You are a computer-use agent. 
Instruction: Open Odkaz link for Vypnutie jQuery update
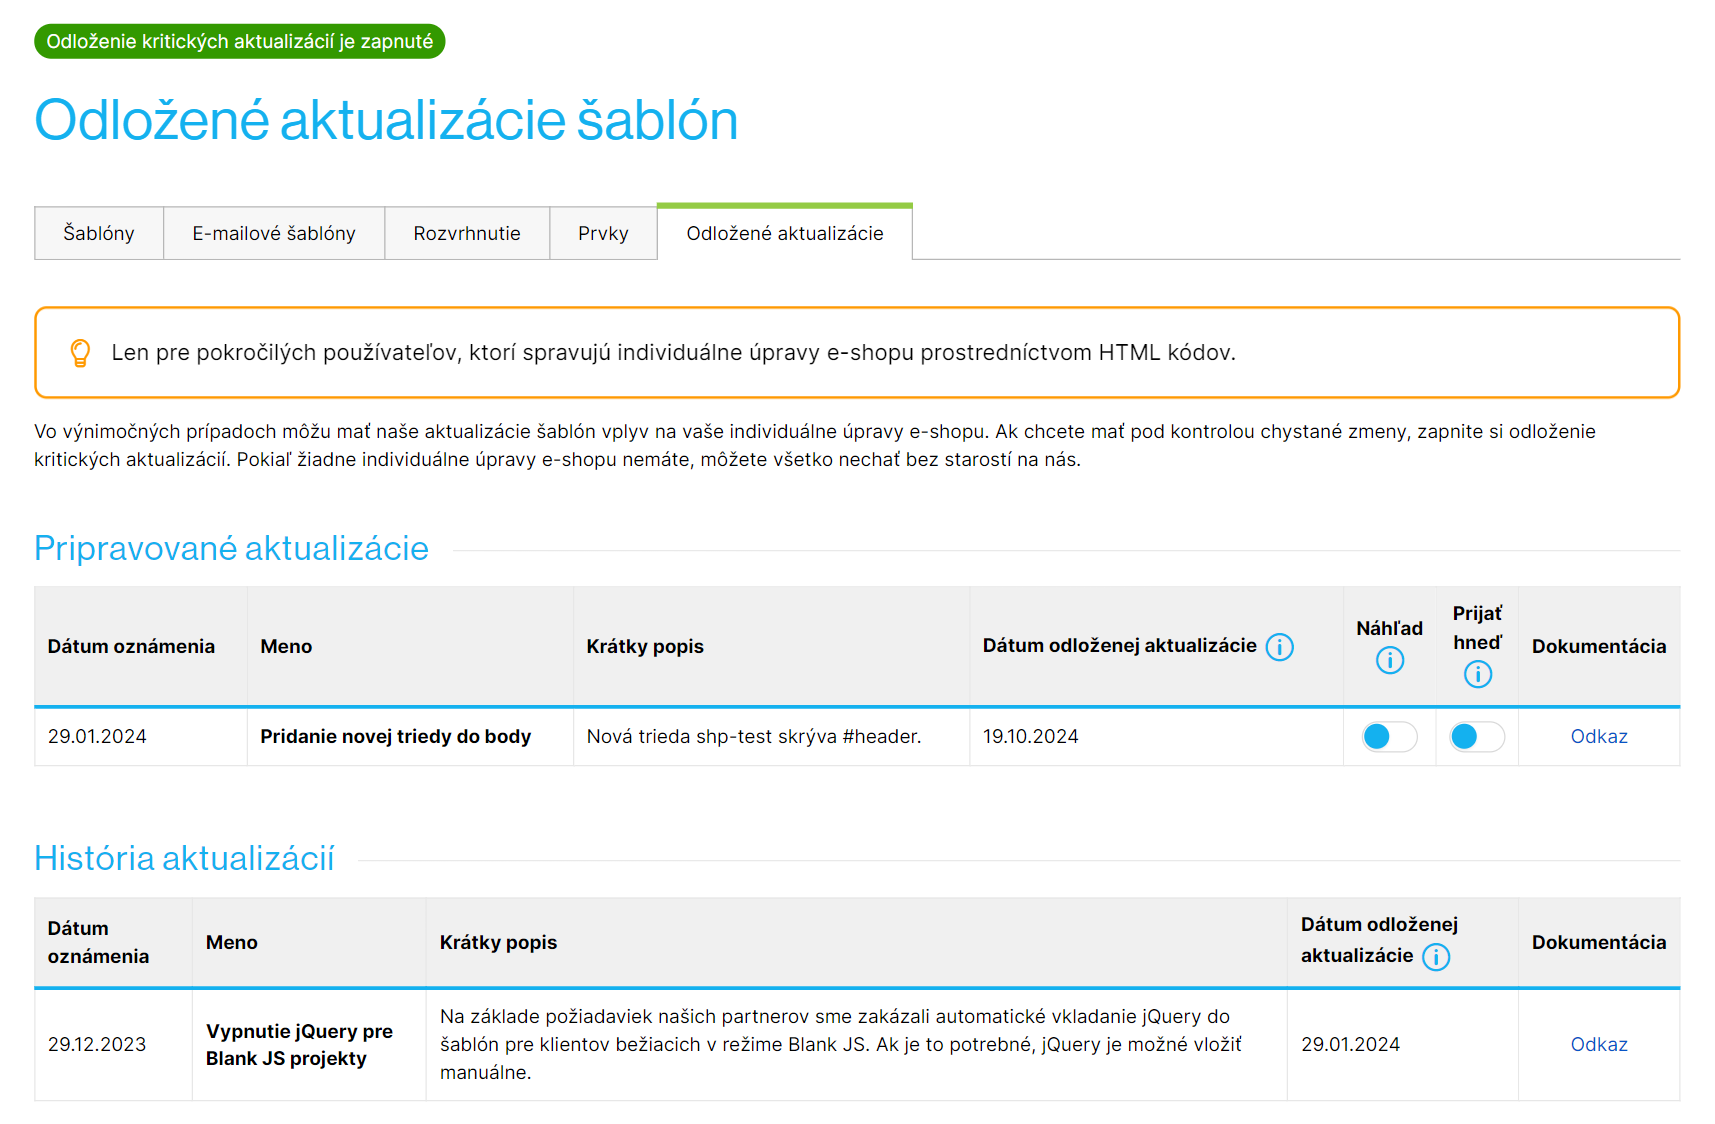(1598, 1045)
